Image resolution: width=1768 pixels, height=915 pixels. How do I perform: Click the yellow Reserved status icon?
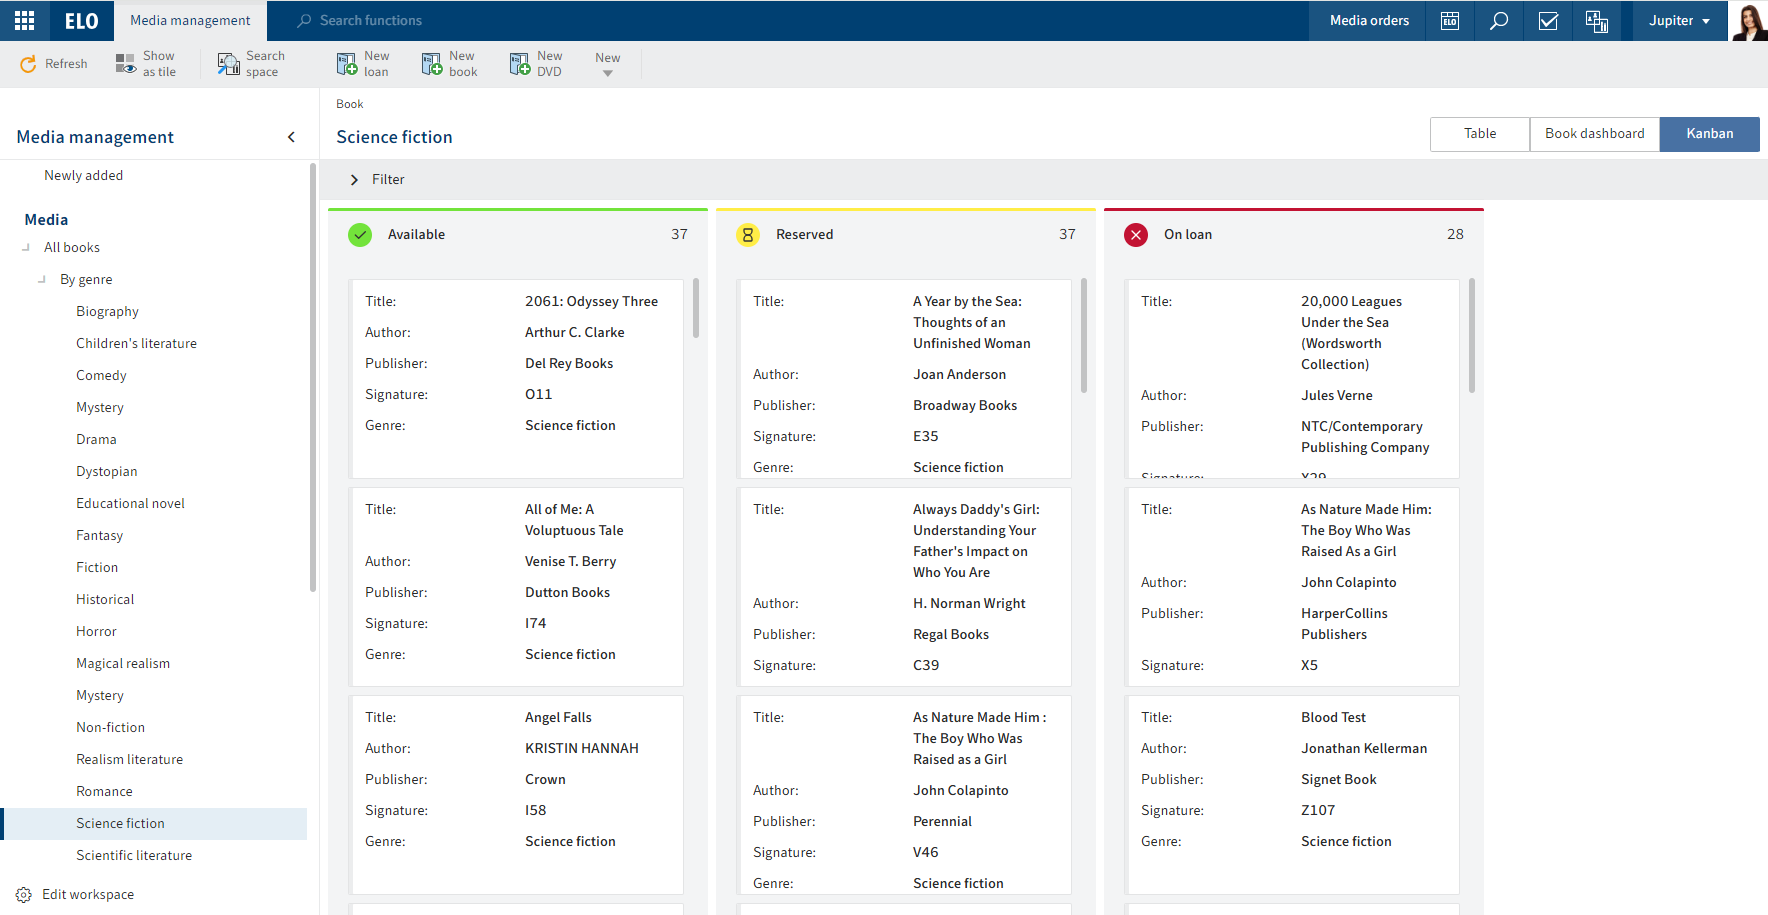pyautogui.click(x=748, y=235)
